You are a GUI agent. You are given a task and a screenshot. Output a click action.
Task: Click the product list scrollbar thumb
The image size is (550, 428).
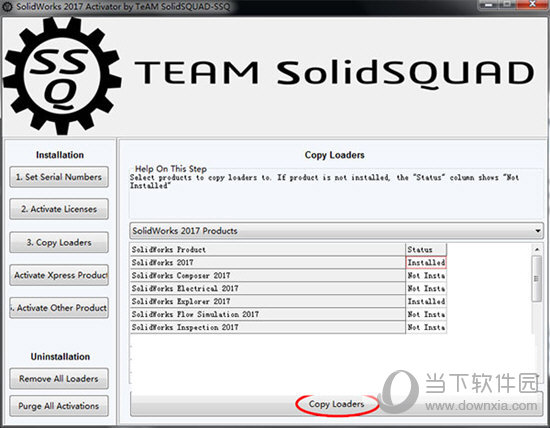pyautogui.click(x=537, y=279)
